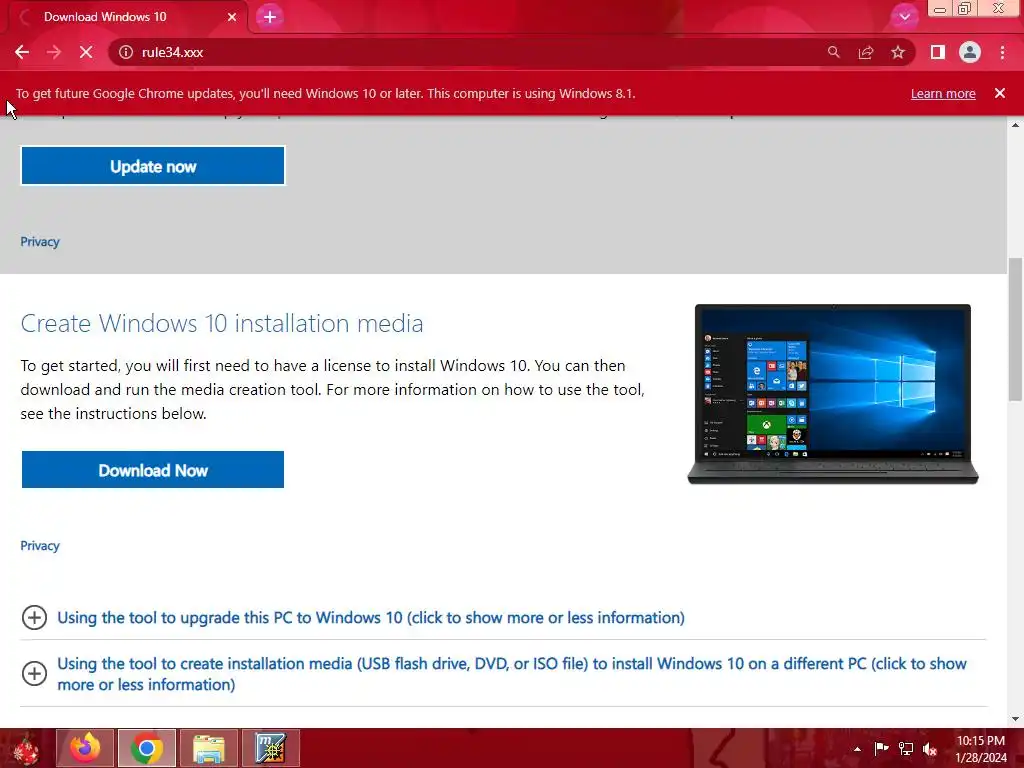1024x768 pixels.
Task: Open the side panel icon
Action: 938,52
